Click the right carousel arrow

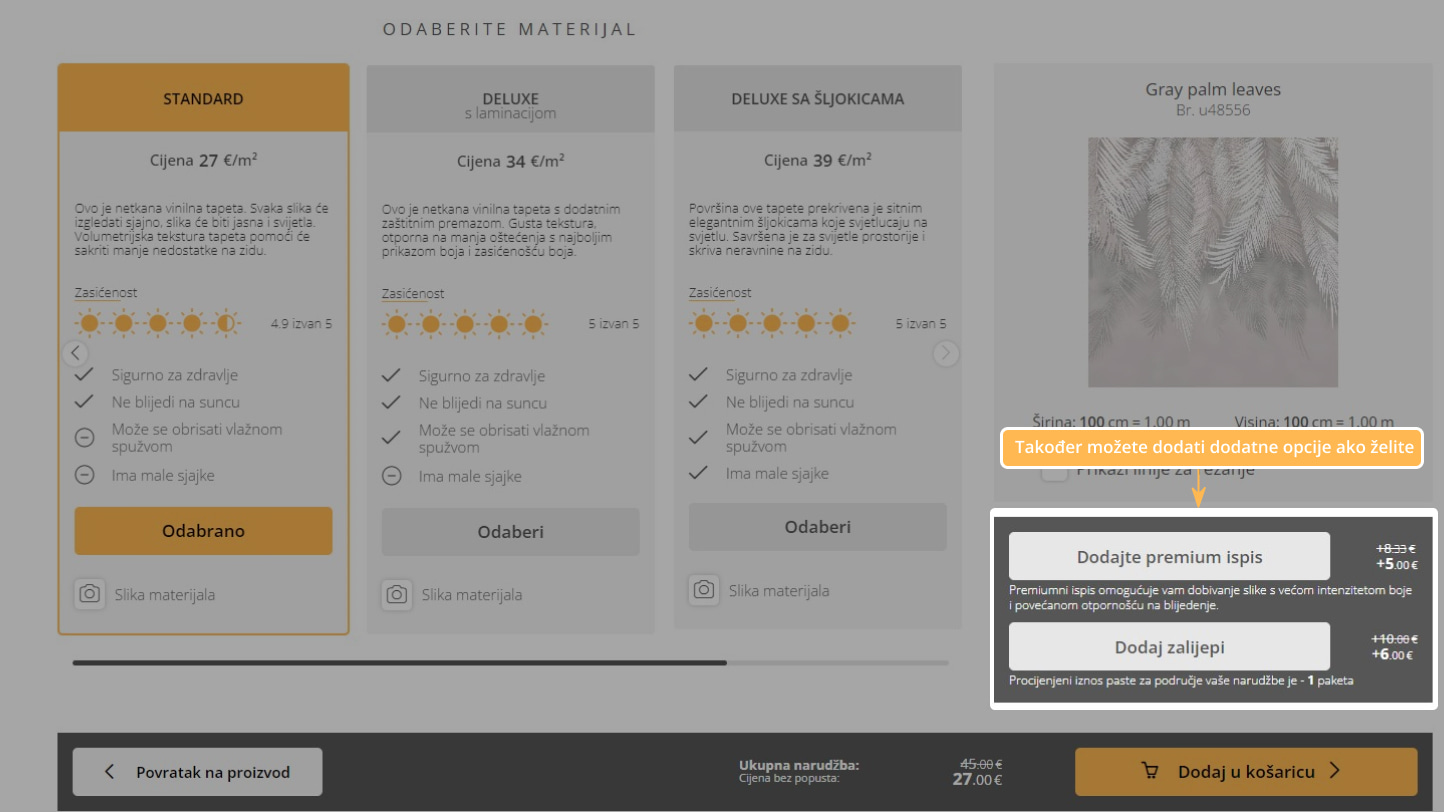[x=946, y=353]
